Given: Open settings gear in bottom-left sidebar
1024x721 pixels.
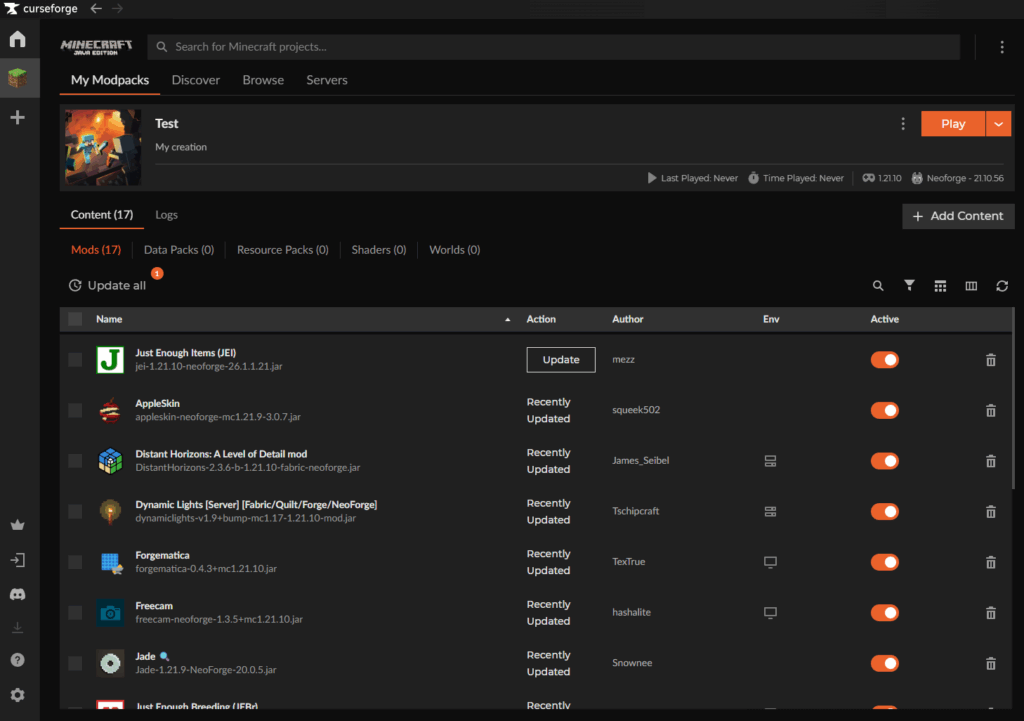Looking at the screenshot, I should click(x=17, y=695).
